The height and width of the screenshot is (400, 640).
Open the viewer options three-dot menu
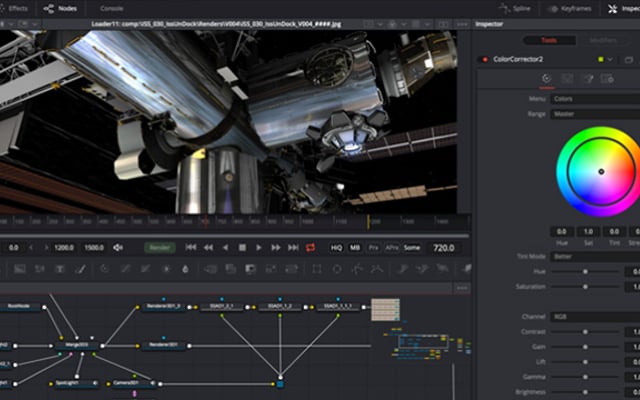pyautogui.click(x=462, y=24)
